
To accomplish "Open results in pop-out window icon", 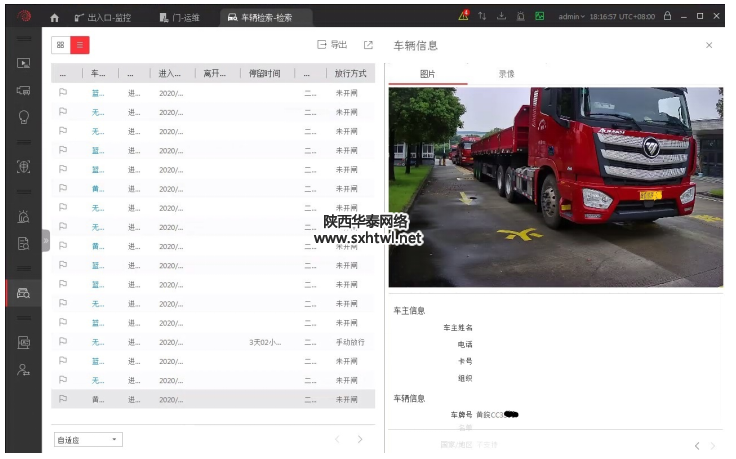I will (368, 45).
